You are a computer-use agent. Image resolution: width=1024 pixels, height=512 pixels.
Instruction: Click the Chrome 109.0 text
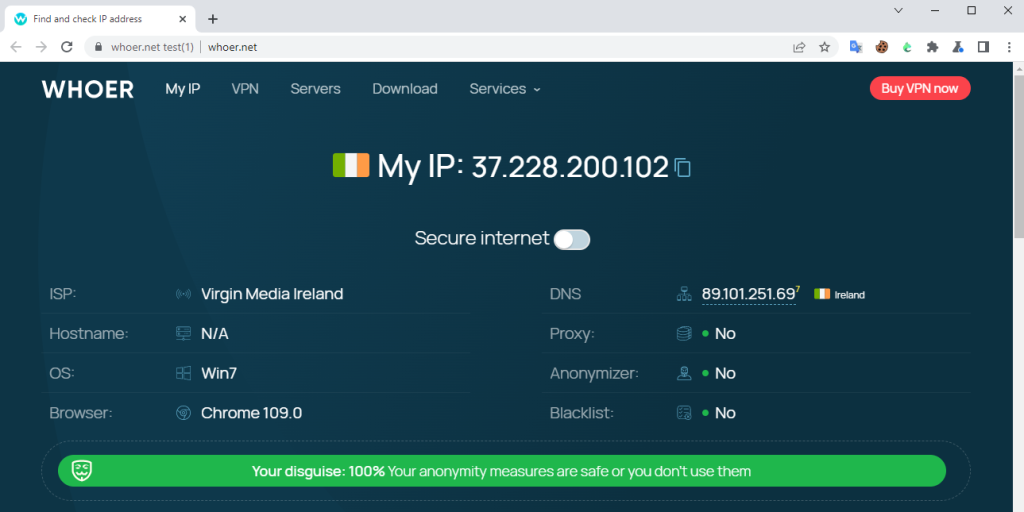(x=251, y=413)
